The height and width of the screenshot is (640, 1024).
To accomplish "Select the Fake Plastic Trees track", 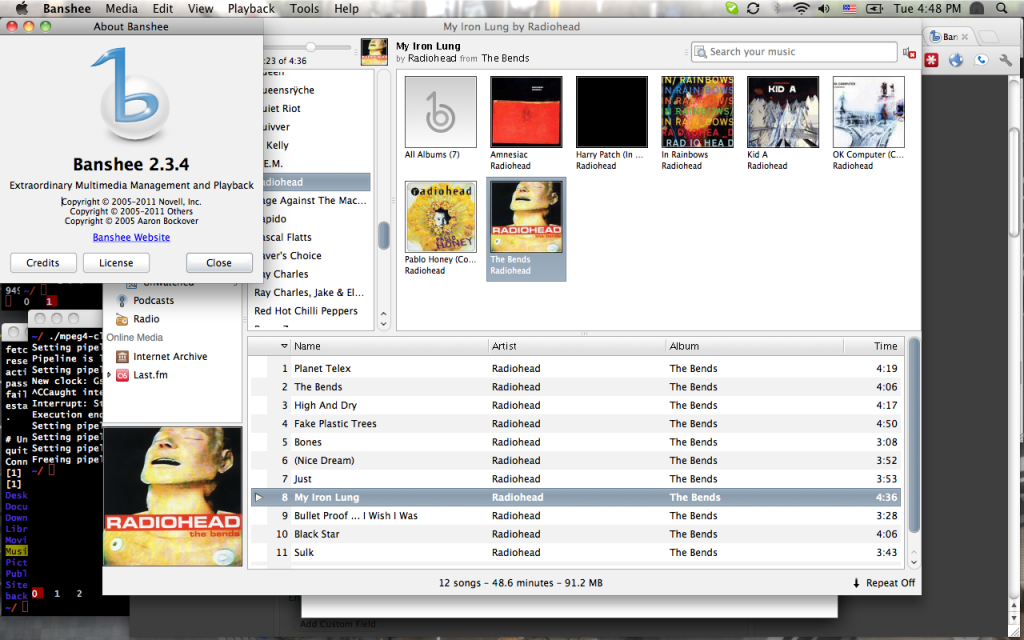I will [576, 424].
